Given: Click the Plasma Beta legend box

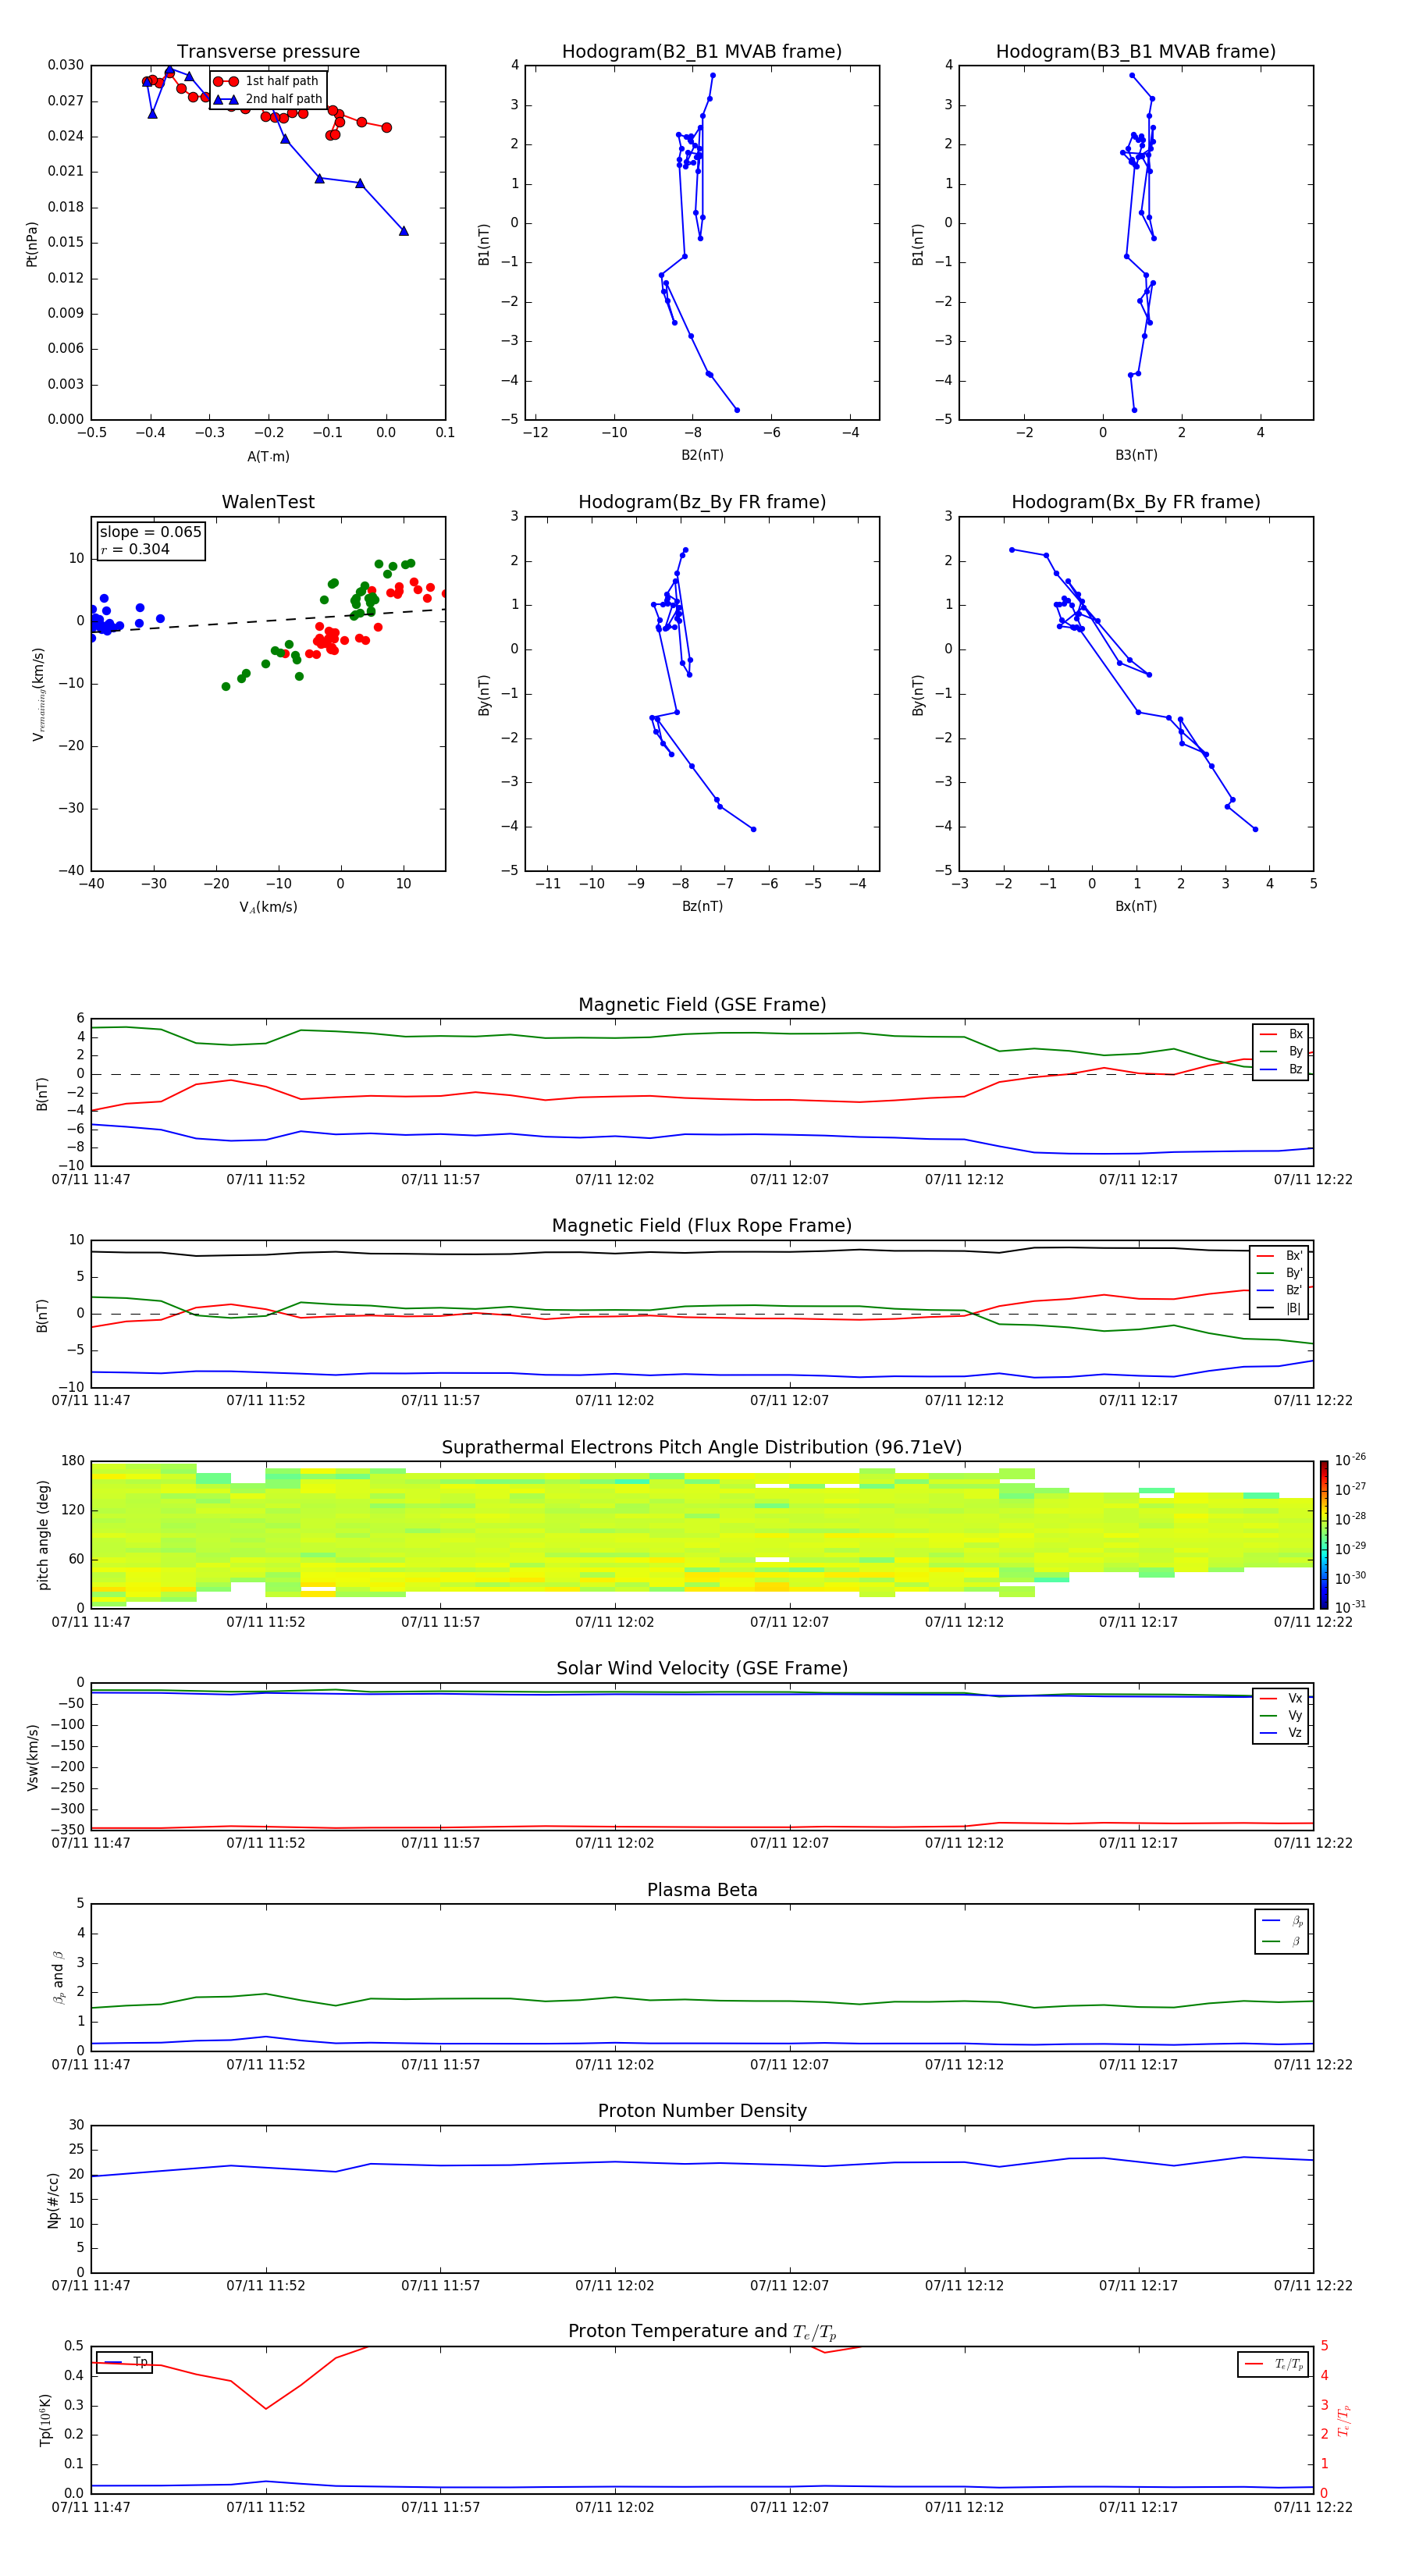Looking at the screenshot, I should [x=1281, y=1931].
